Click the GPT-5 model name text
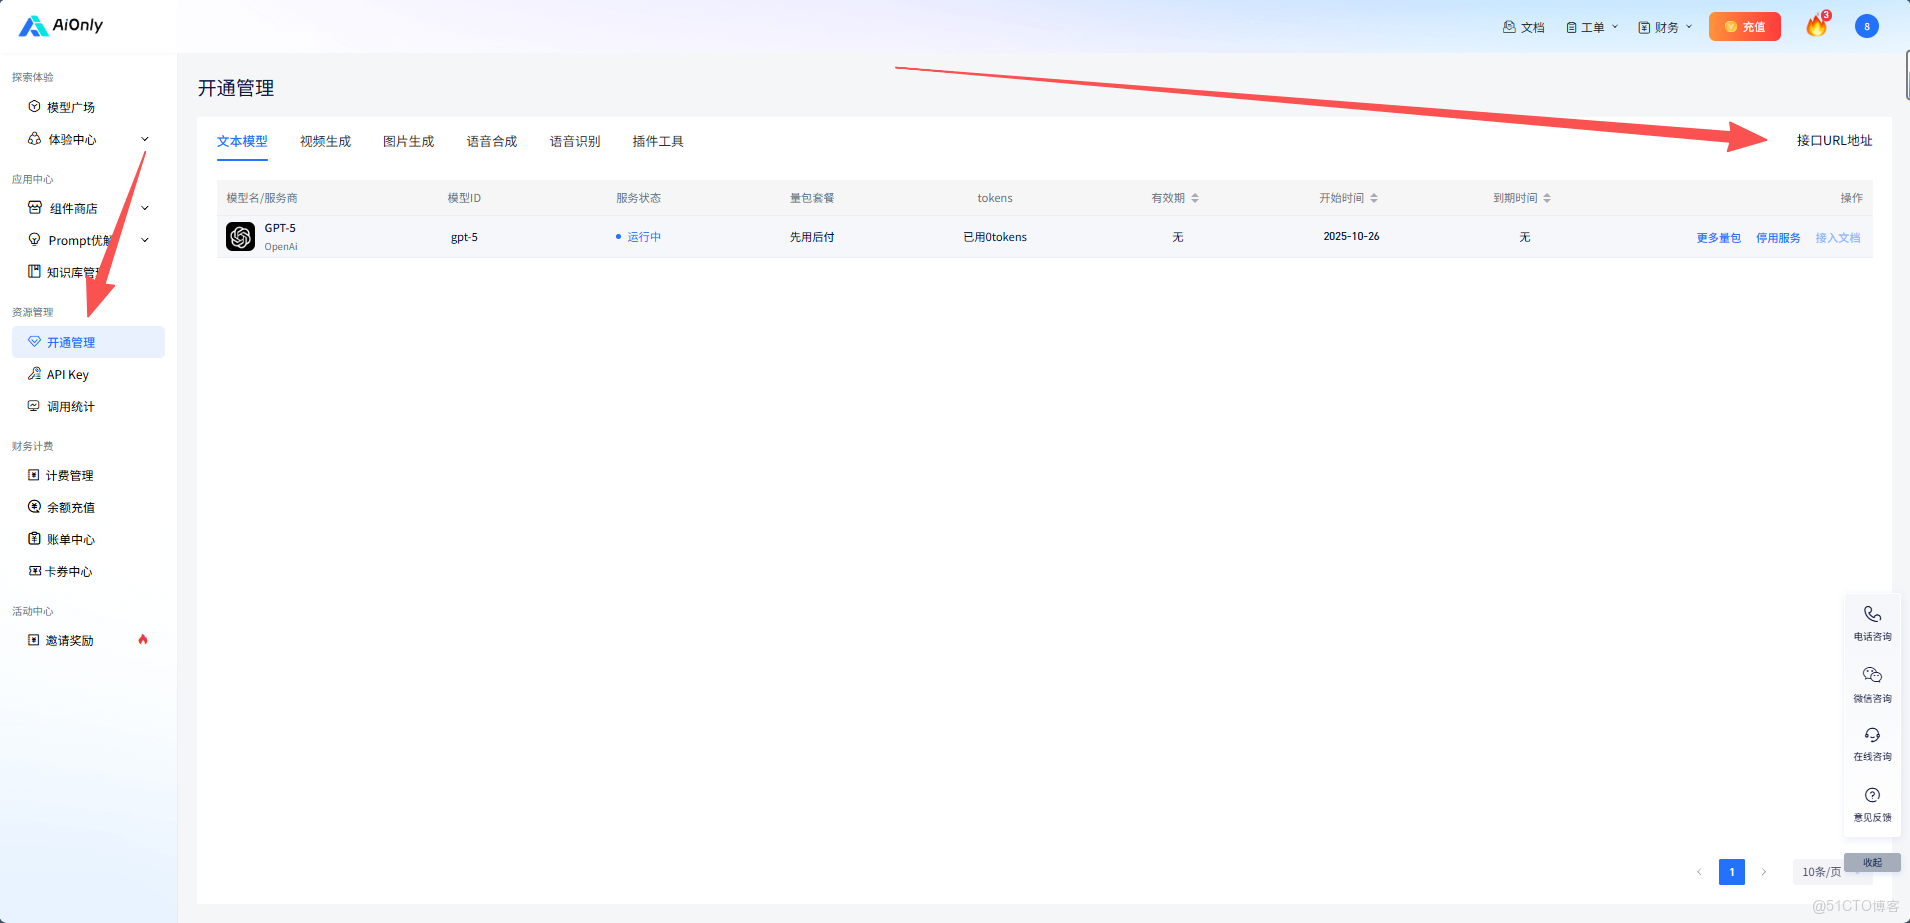 280,228
